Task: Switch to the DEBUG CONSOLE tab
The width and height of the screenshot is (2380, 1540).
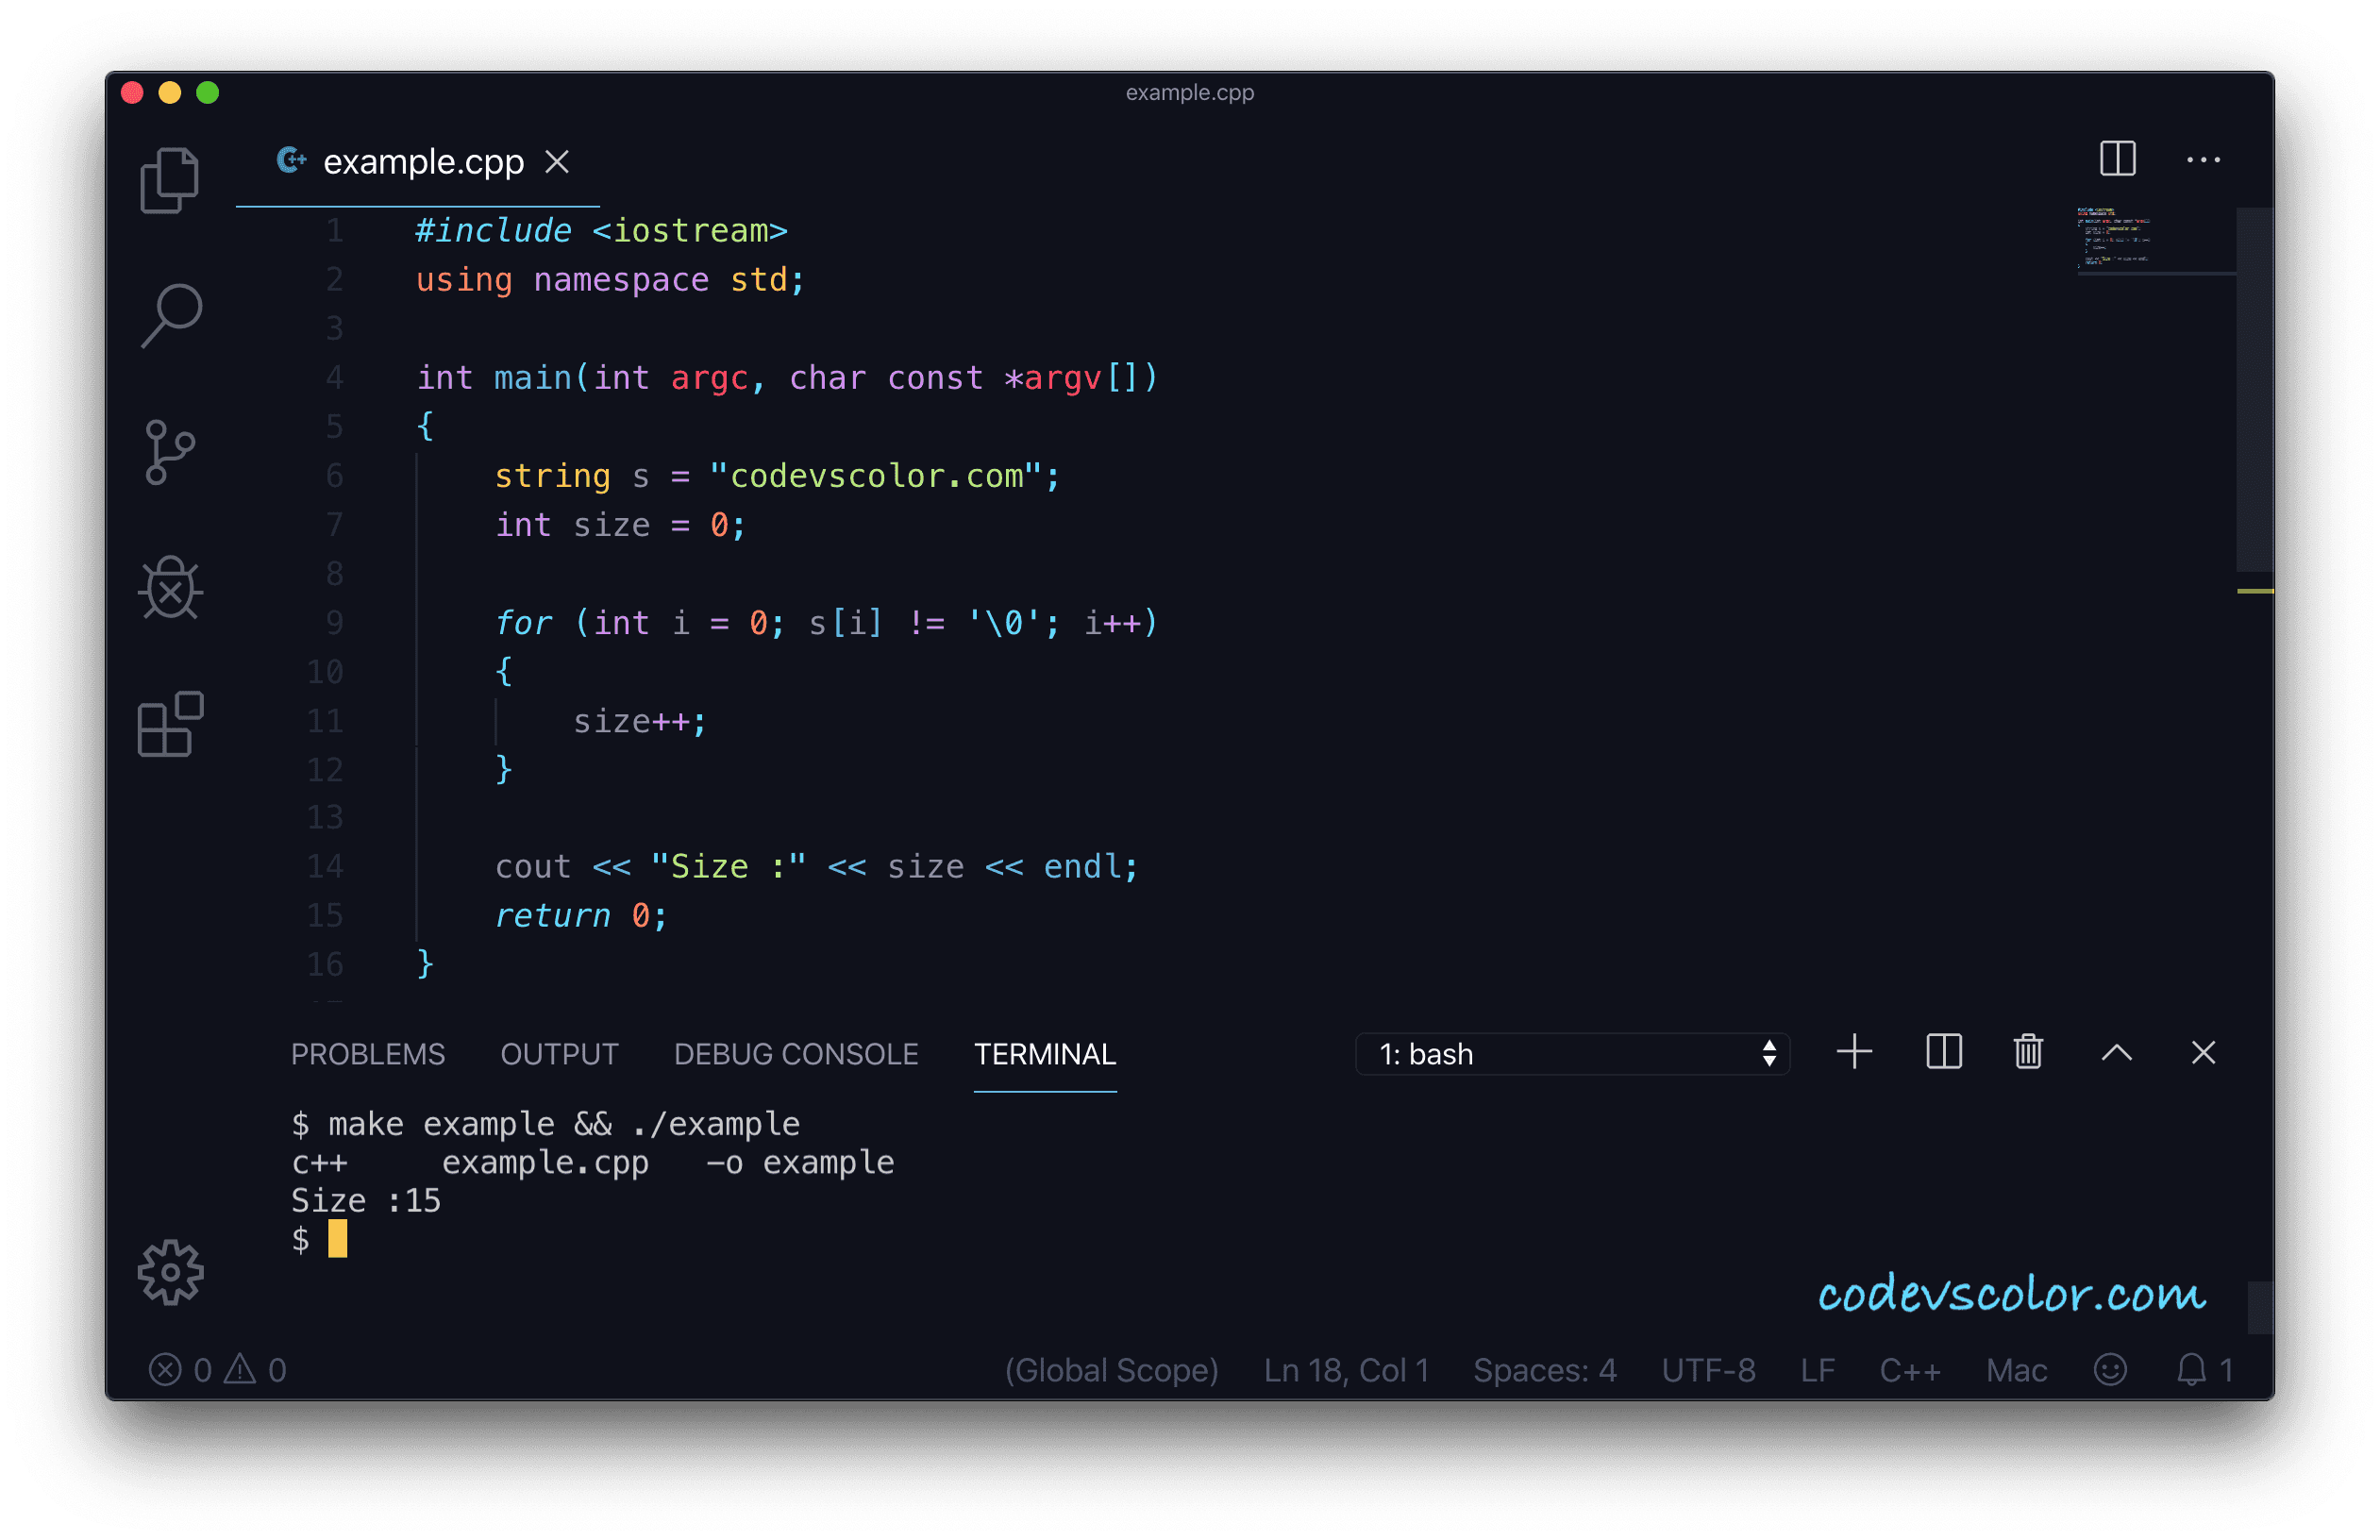Action: click(x=796, y=1054)
